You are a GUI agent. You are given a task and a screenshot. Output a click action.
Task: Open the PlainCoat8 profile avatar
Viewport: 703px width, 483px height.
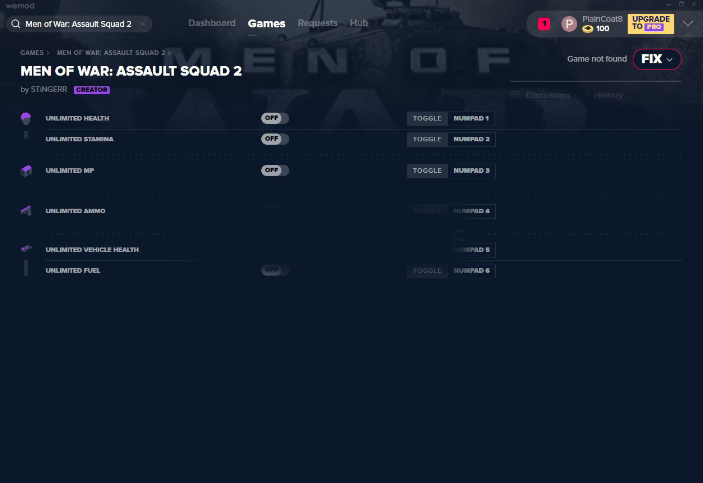[569, 24]
